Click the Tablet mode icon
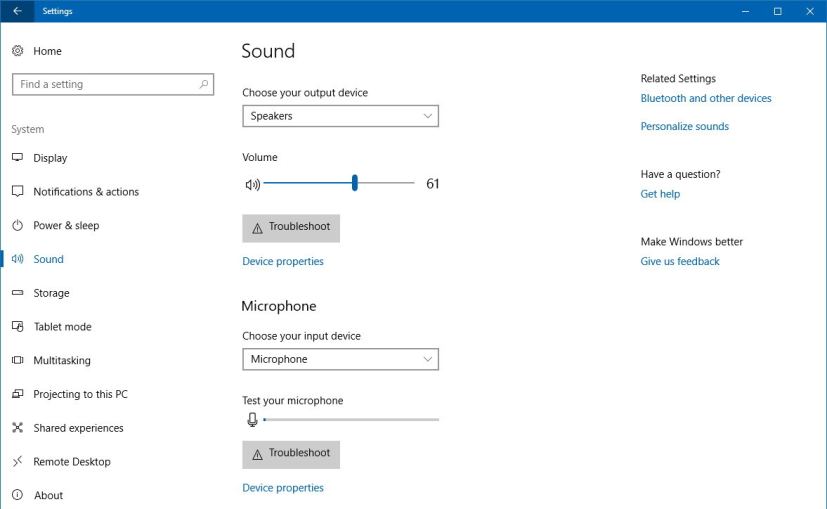The width and height of the screenshot is (827, 509). point(17,326)
